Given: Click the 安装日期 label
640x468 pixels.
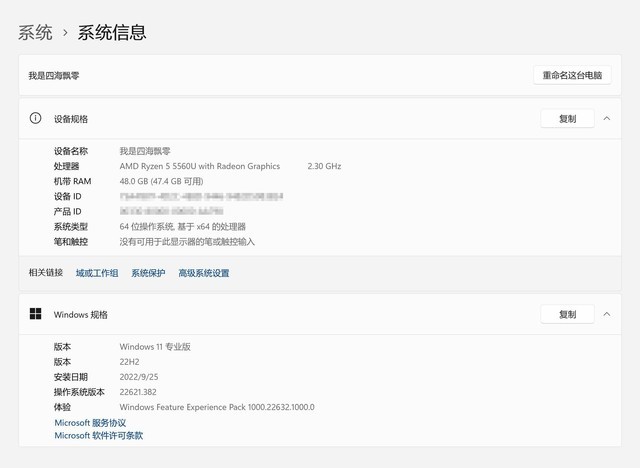Looking at the screenshot, I should [71, 377].
